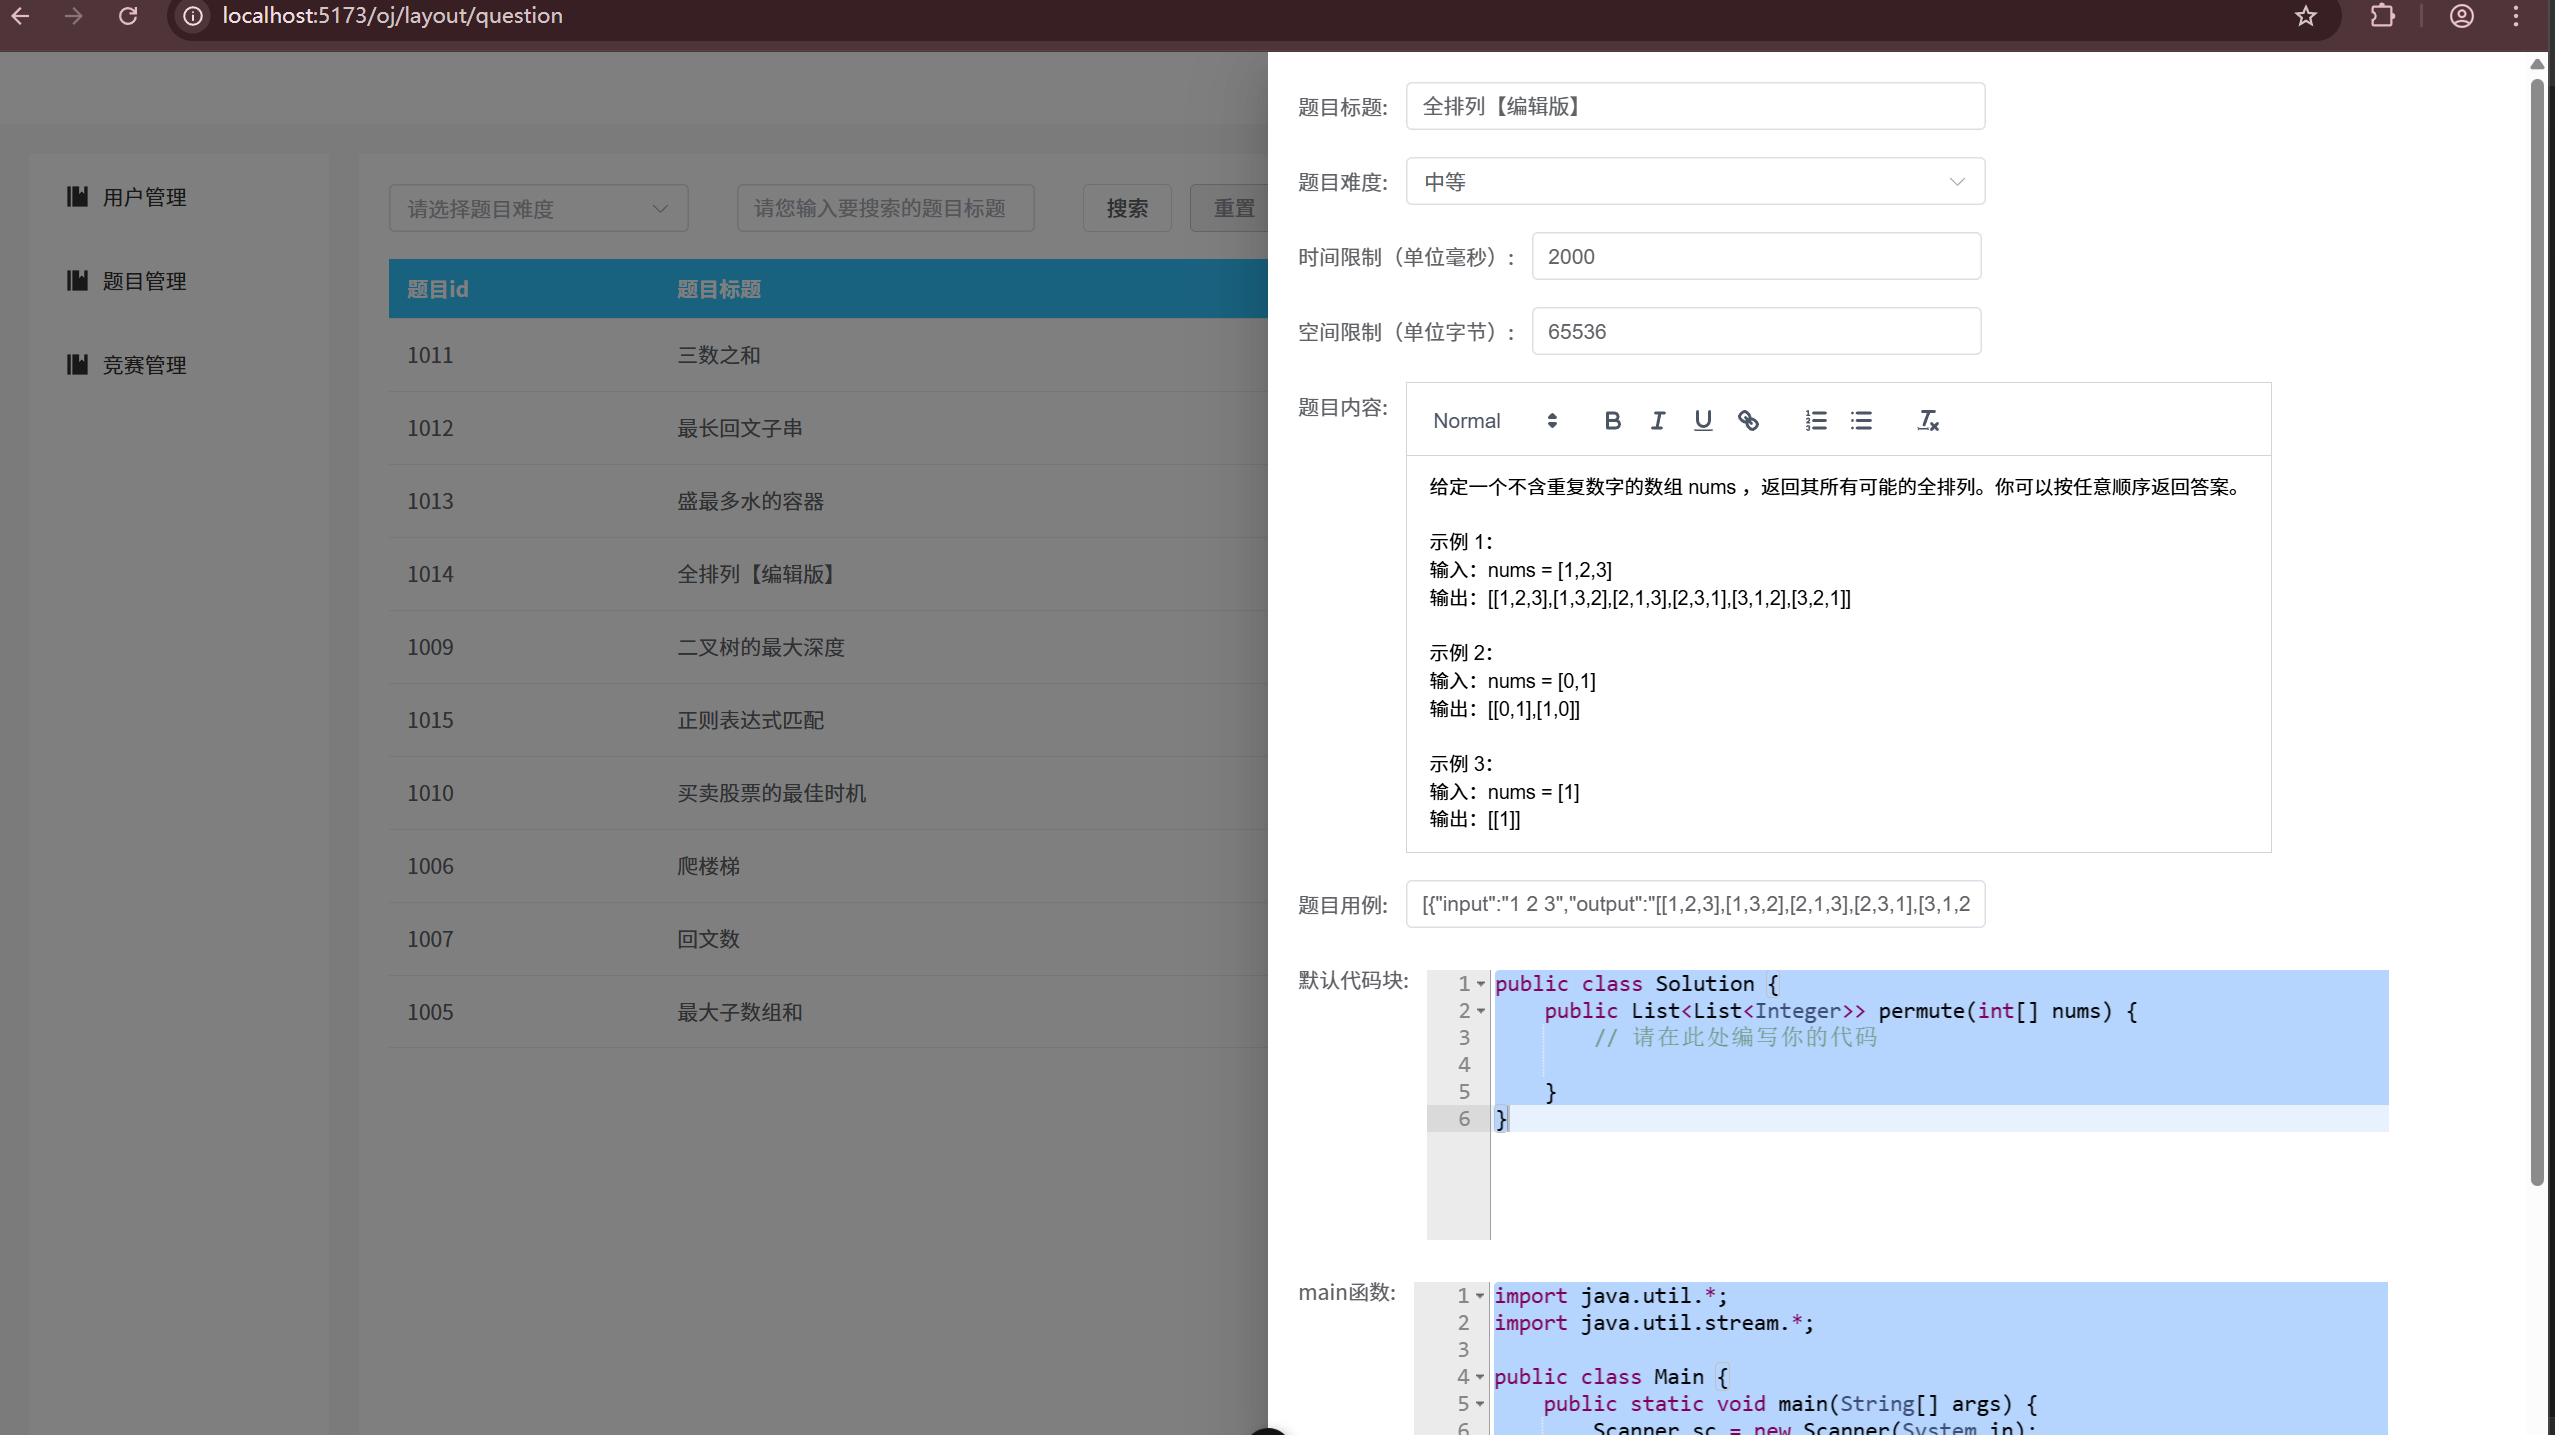Screen dimensions: 2555x1435
Task: Open the browser profile icon
Action: tap(2462, 16)
